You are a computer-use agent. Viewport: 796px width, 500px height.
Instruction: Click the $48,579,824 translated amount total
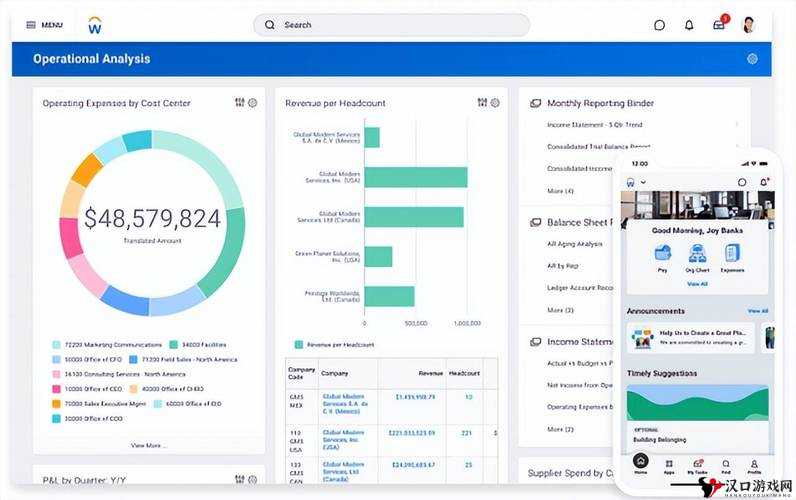(x=152, y=219)
